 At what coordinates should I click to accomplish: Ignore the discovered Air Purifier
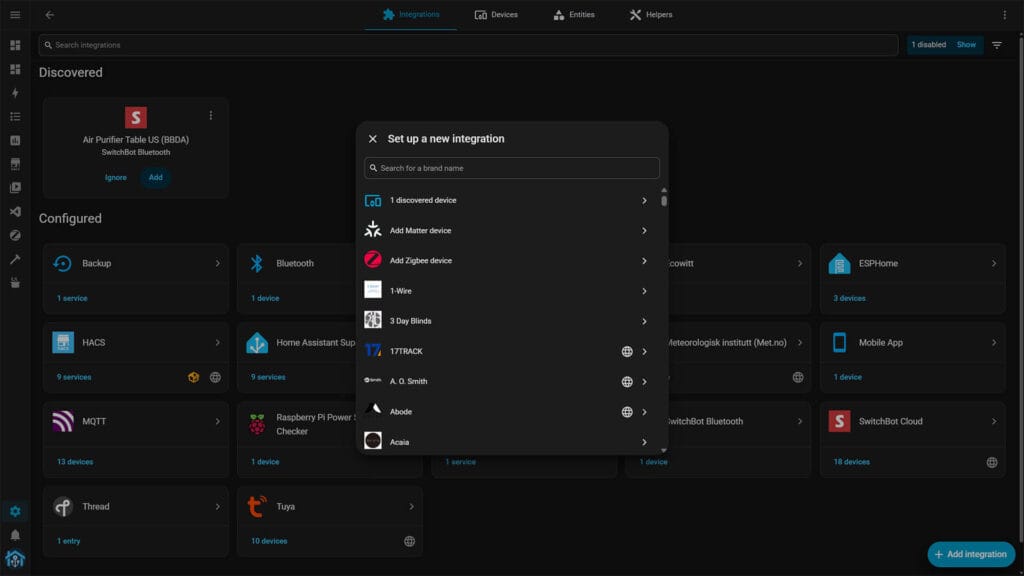[x=116, y=177]
